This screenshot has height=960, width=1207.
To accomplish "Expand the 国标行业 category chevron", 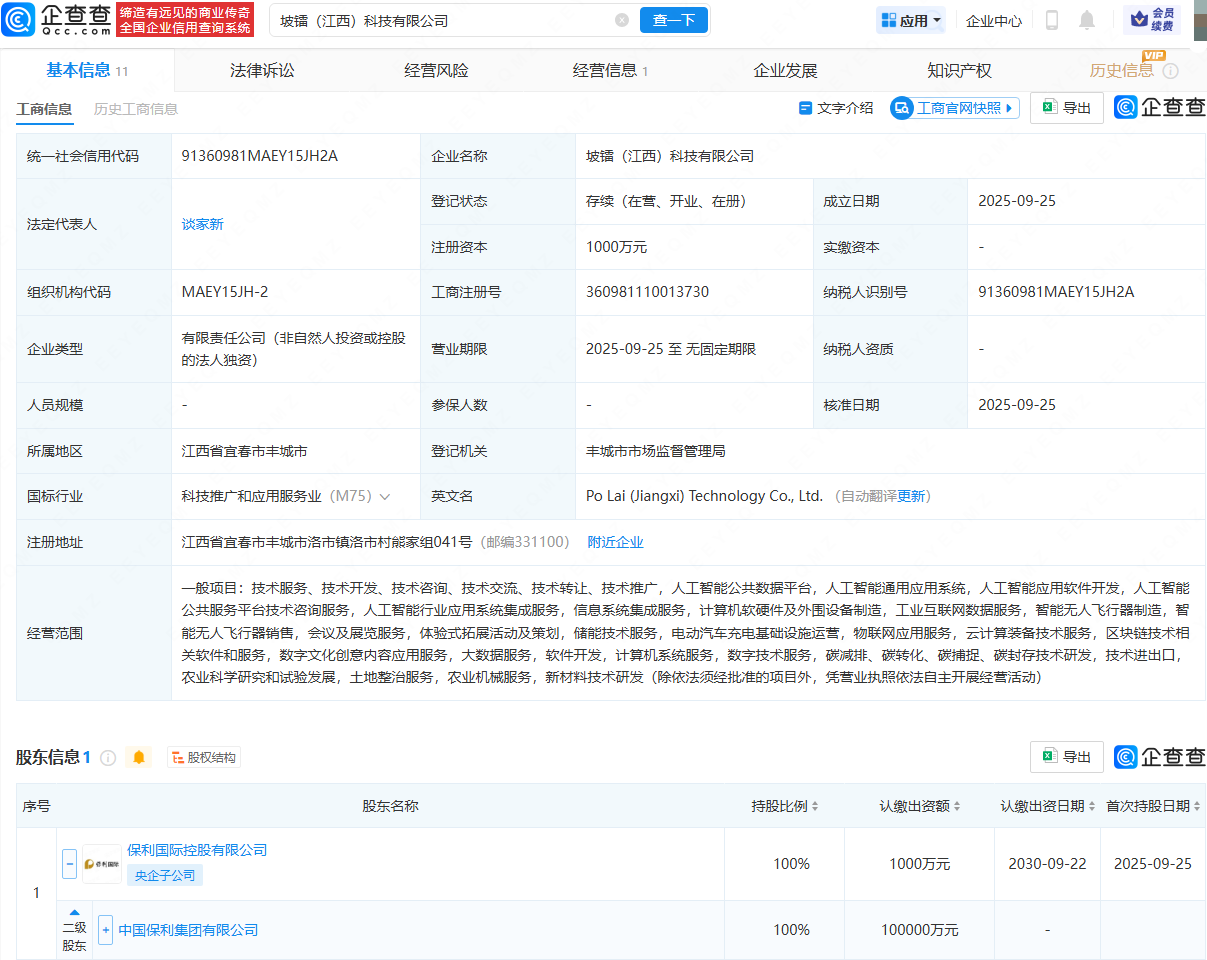I will (x=385, y=497).
